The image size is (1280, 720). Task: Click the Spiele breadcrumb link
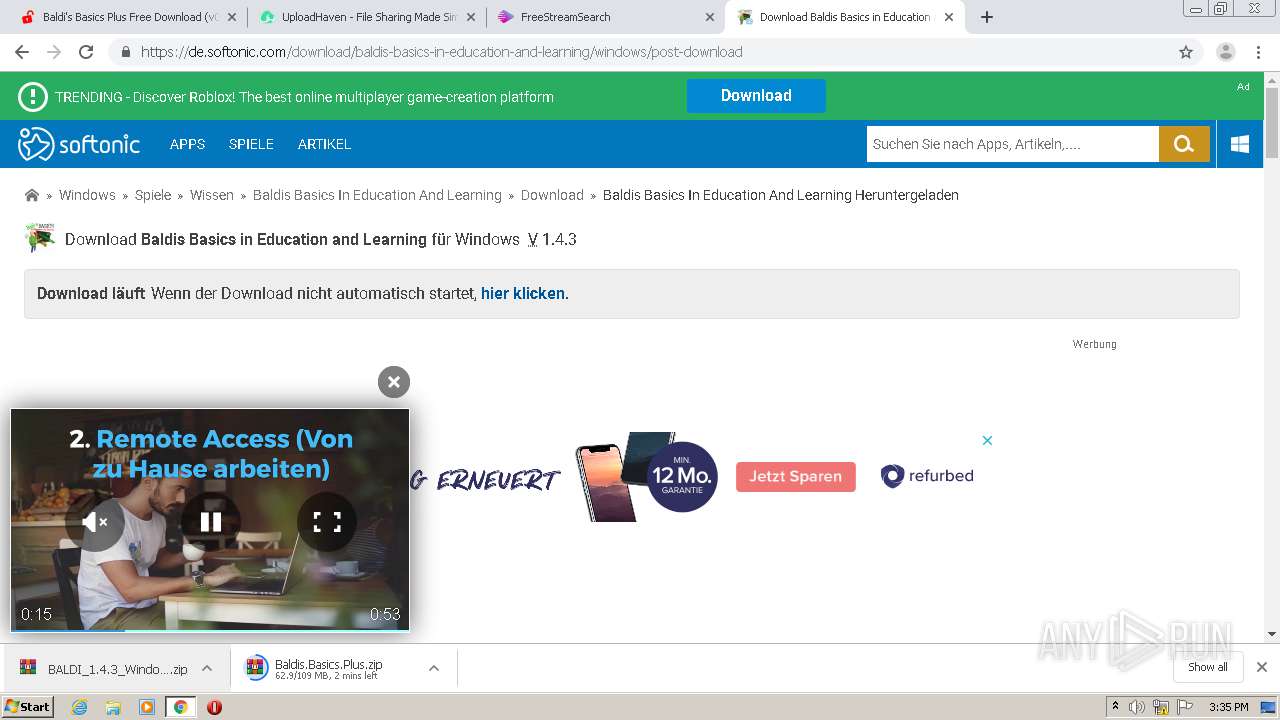coord(153,195)
